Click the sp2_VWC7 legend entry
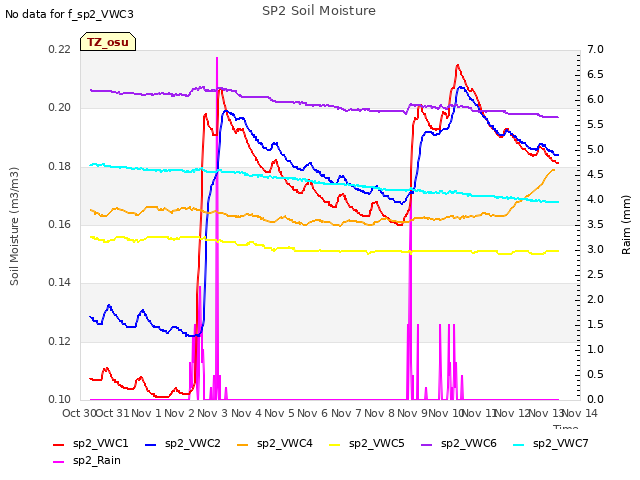Image resolution: width=640 pixels, height=480 pixels. (551, 443)
